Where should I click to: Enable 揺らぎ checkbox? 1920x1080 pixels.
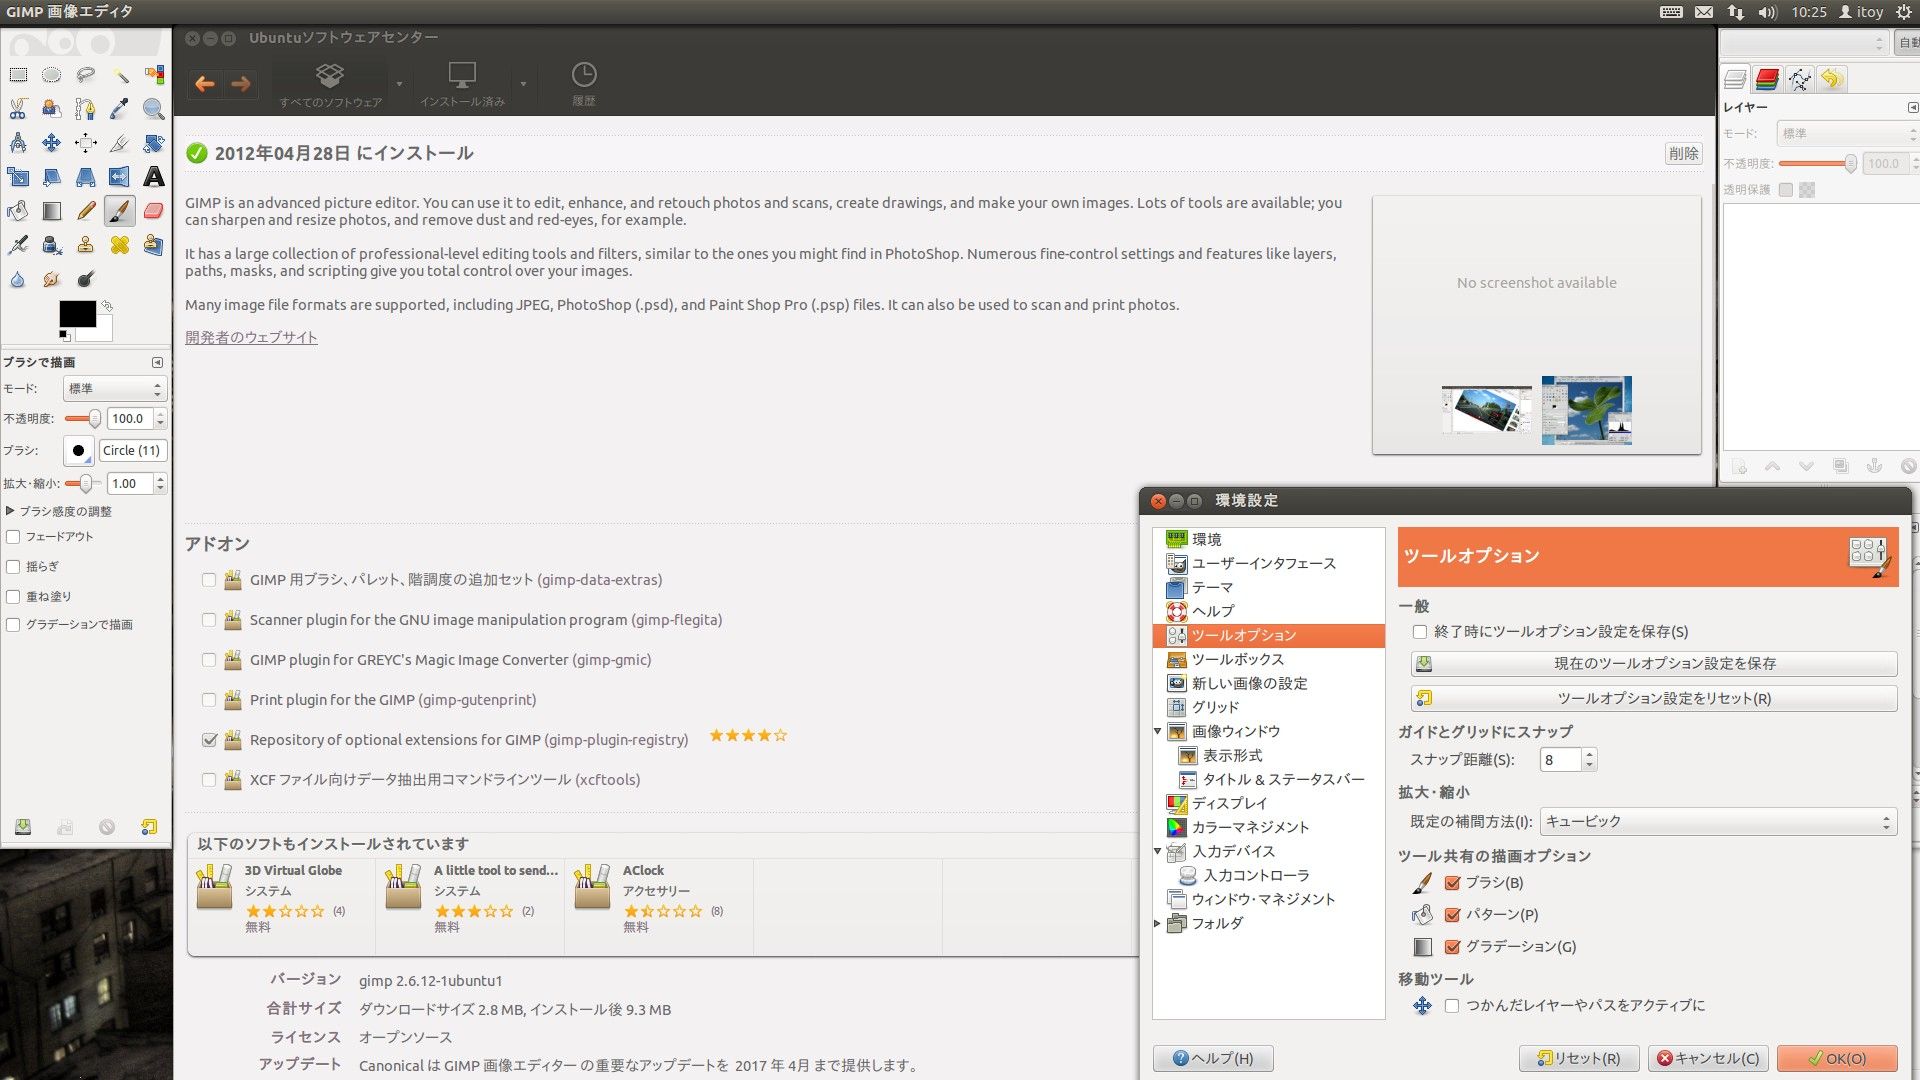coord(14,567)
